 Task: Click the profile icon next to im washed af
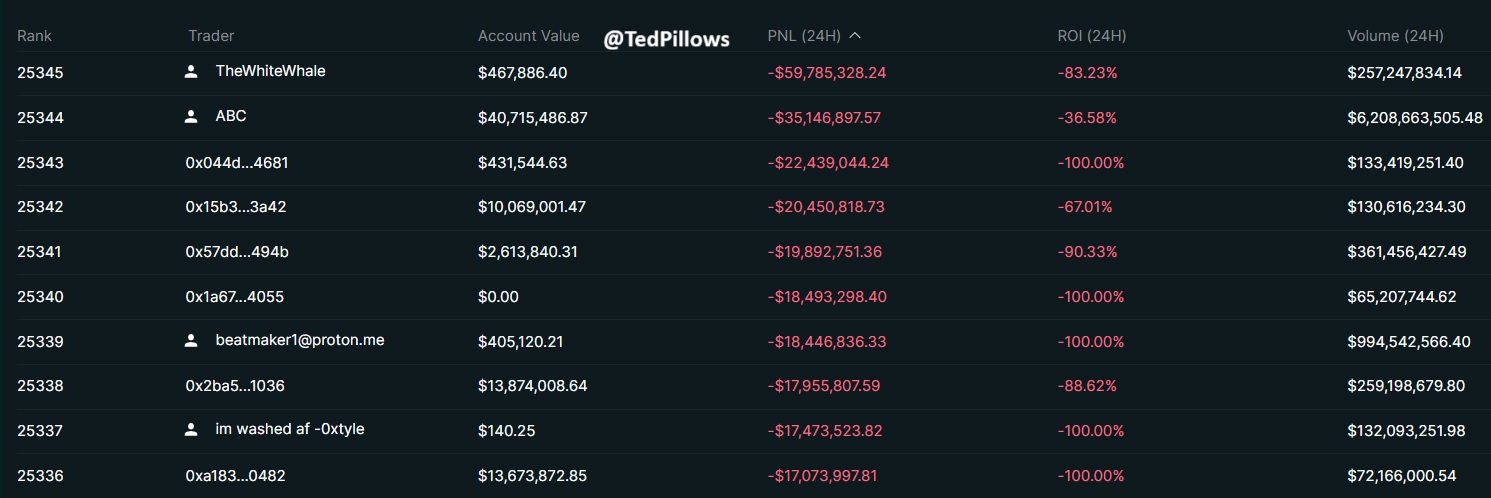pyautogui.click(x=191, y=430)
